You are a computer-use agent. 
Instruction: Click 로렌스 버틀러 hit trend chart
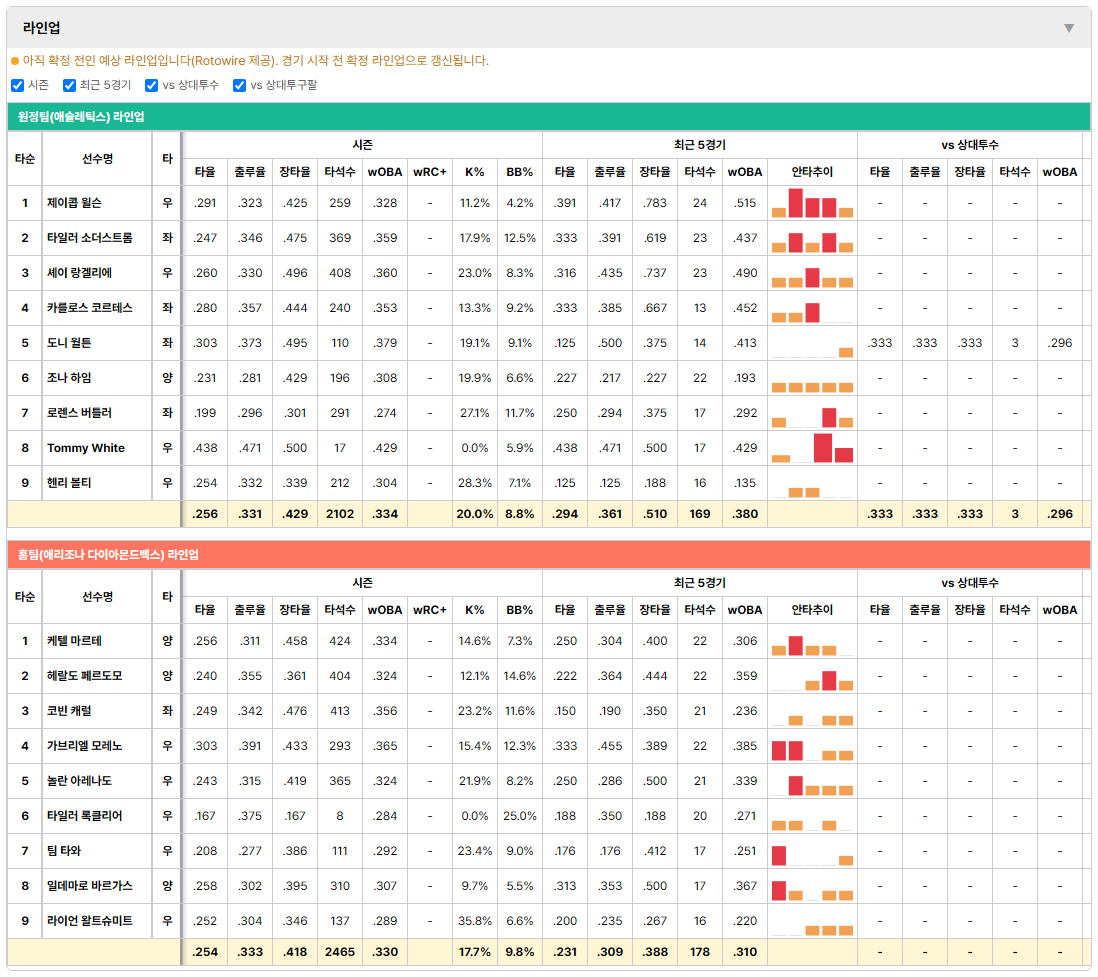click(812, 413)
